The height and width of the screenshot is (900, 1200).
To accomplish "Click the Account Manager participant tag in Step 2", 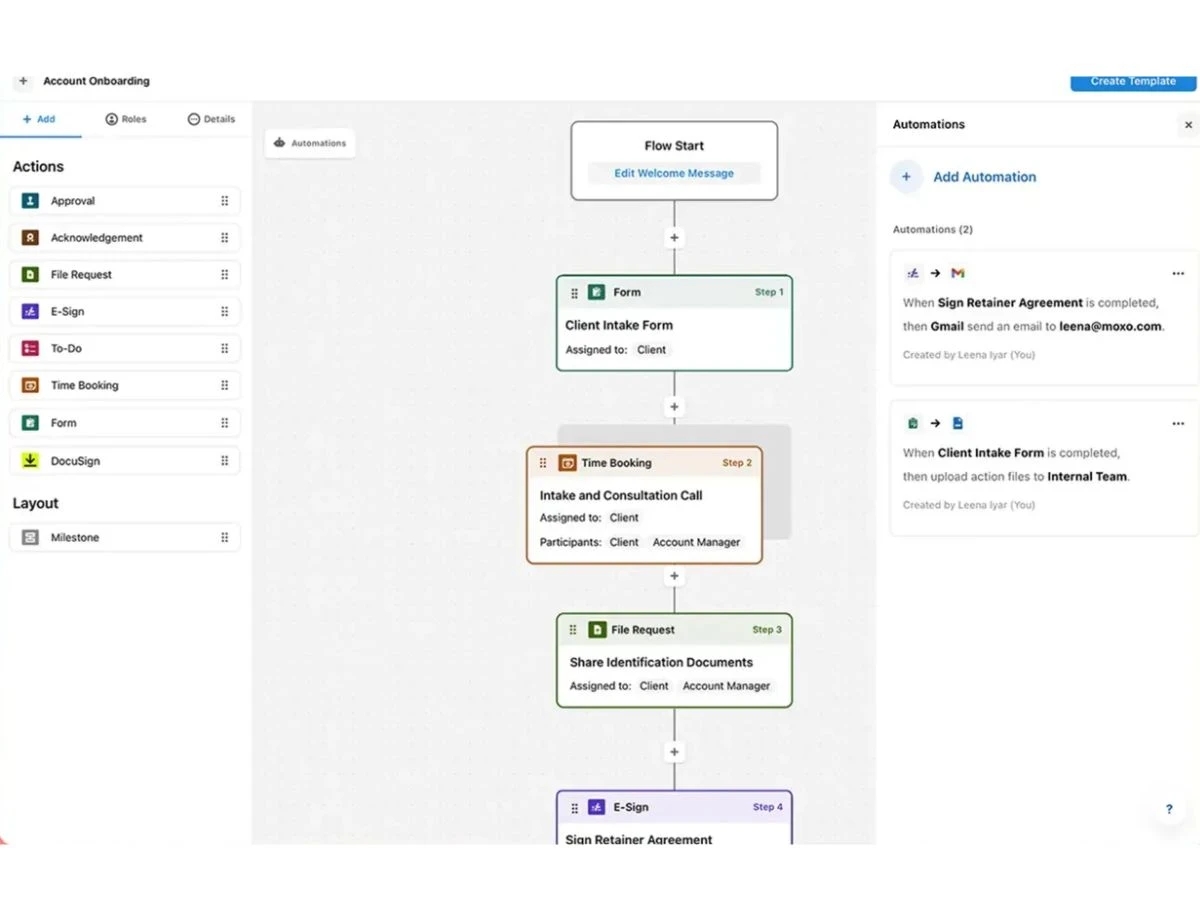I will click(x=696, y=542).
